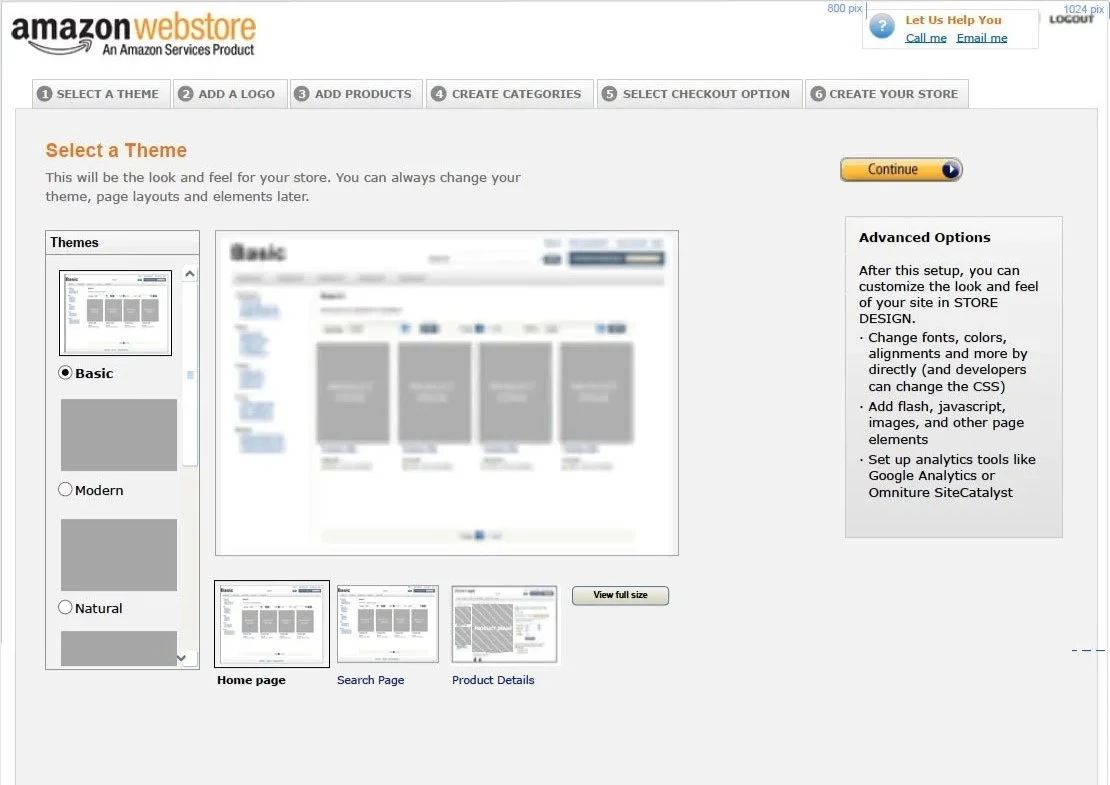Click the Amazon Webstore logo
This screenshot has width=1110, height=785.
click(133, 34)
